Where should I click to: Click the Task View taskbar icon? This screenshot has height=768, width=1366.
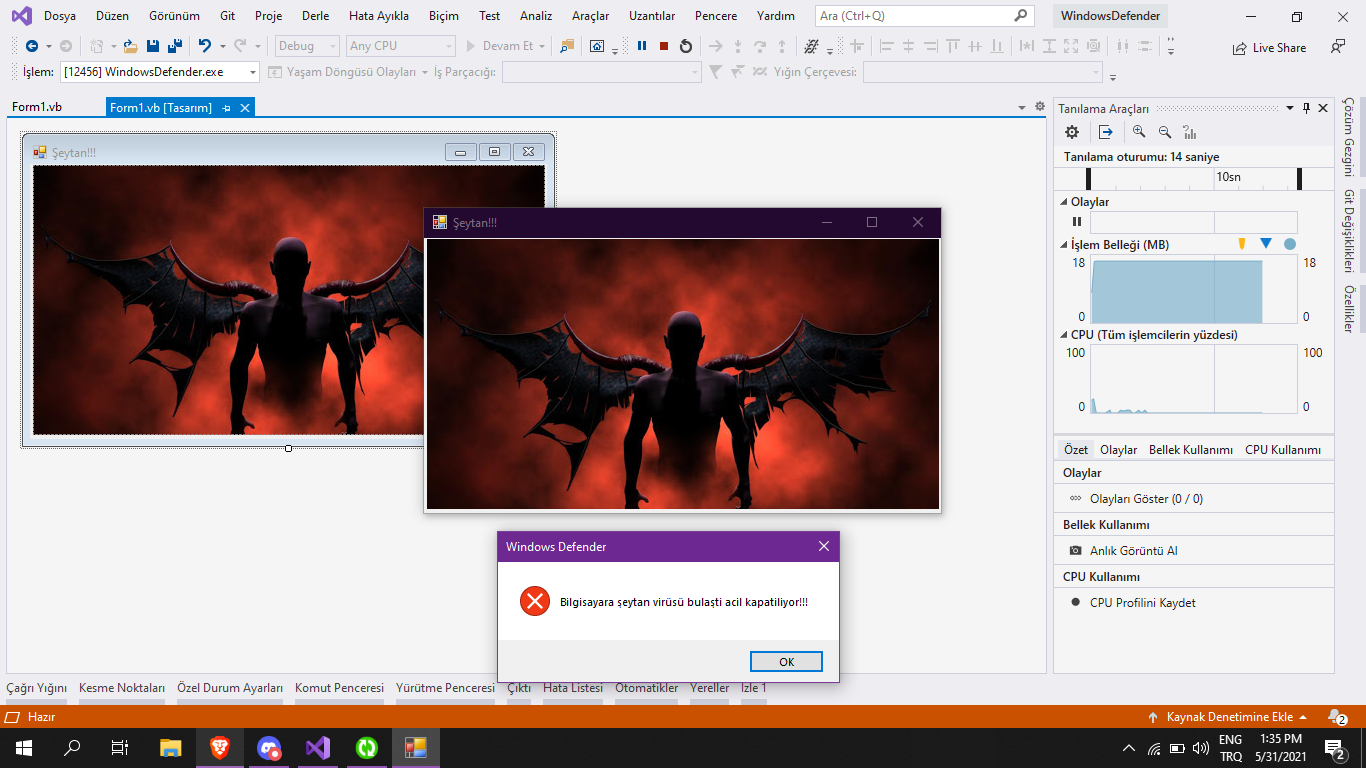coord(120,747)
